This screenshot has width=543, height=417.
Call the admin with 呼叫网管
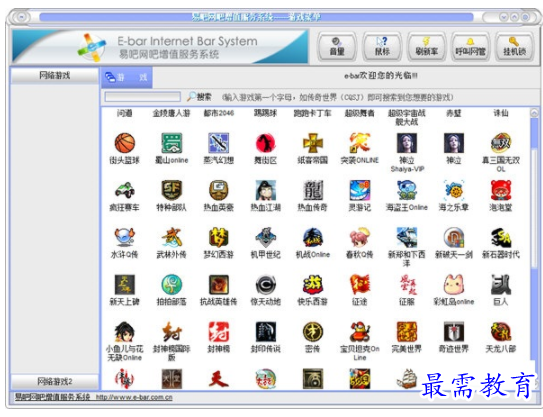[470, 47]
